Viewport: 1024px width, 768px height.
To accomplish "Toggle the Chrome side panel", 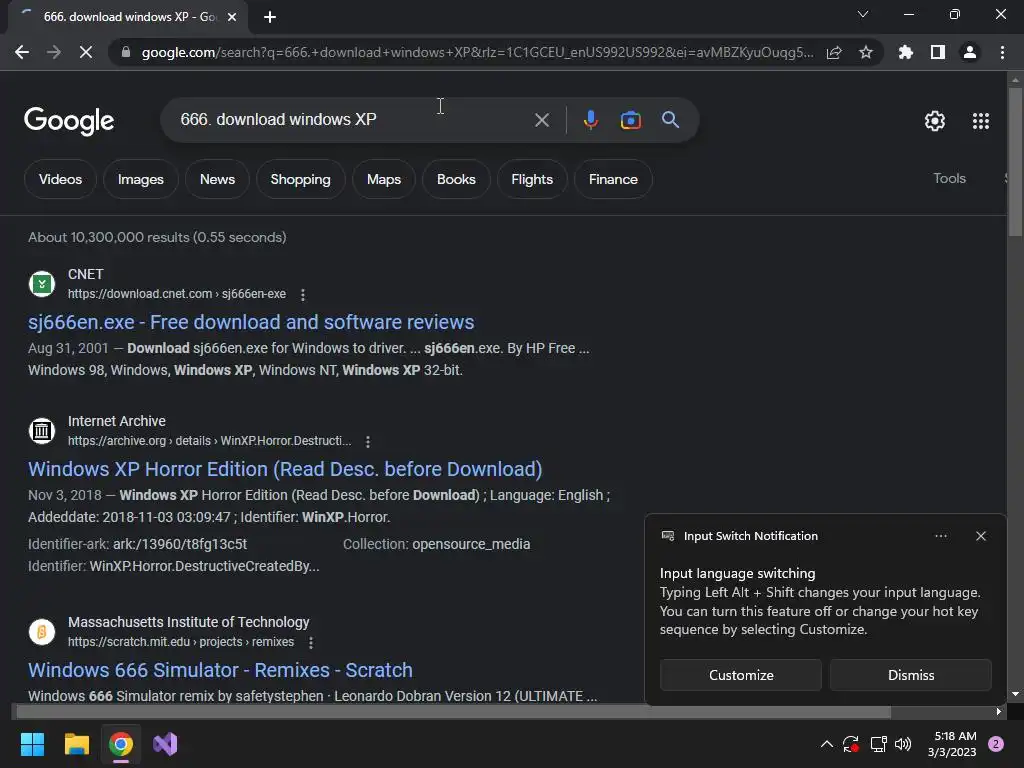I will (938, 52).
